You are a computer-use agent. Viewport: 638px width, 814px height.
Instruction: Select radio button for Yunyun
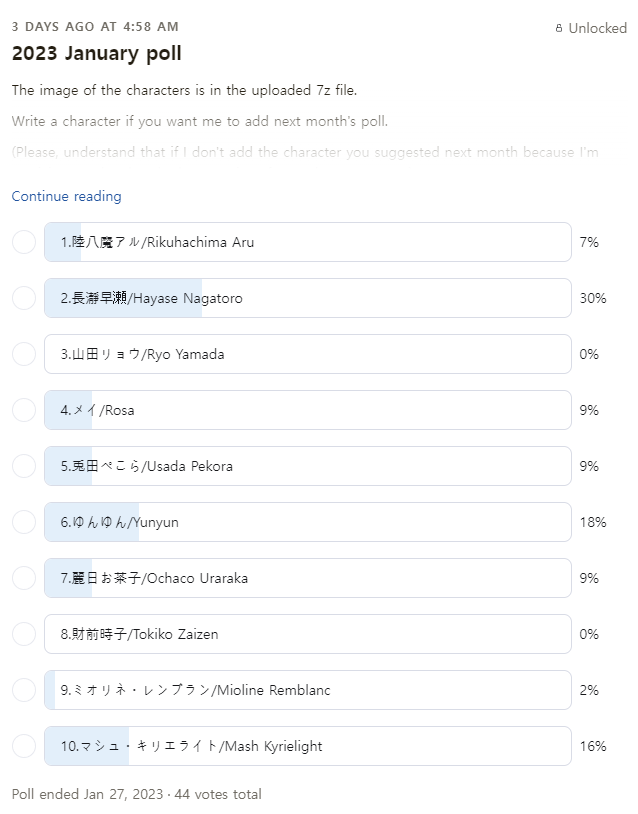[24, 522]
